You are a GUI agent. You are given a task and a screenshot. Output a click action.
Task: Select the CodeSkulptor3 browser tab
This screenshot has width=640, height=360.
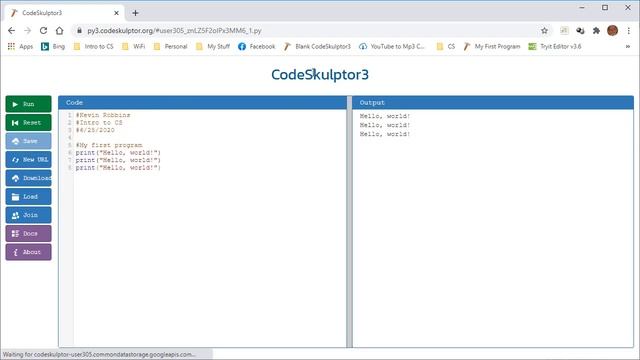63,13
